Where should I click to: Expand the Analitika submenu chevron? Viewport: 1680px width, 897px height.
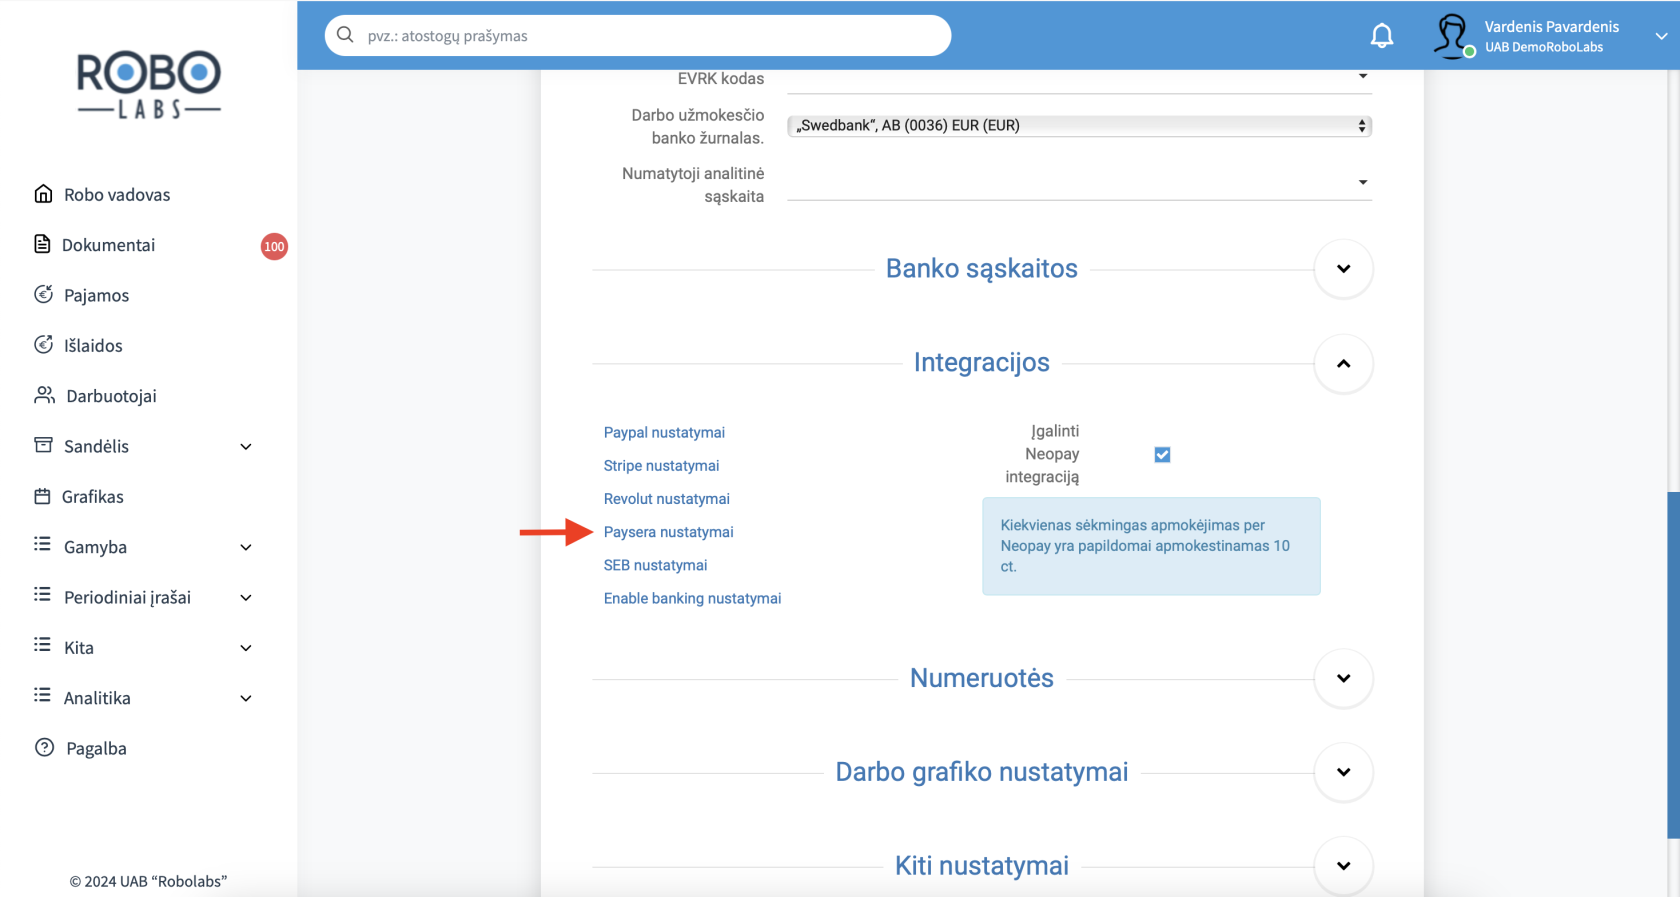[246, 699]
